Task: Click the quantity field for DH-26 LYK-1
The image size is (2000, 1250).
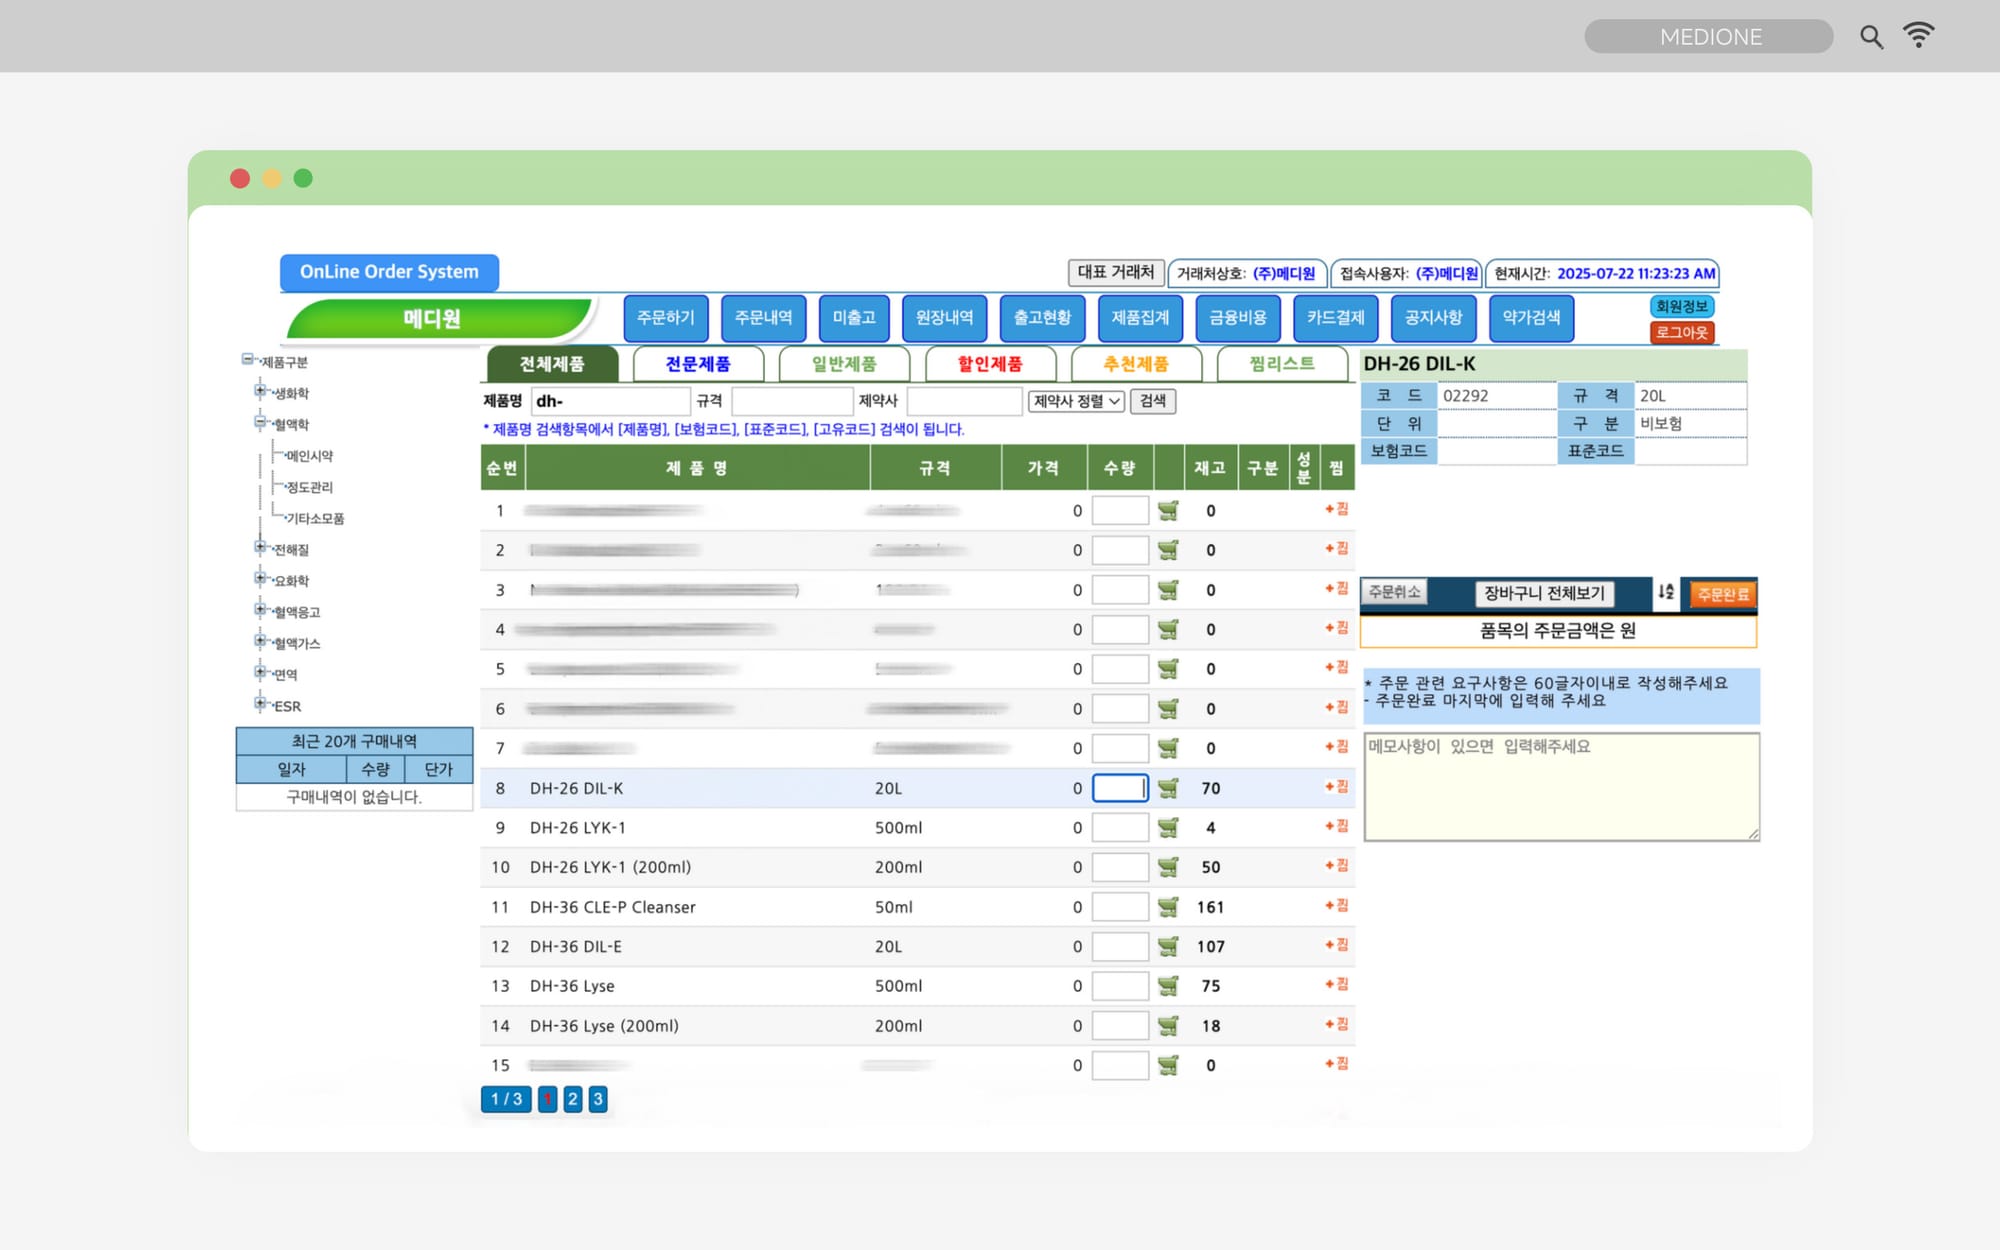Action: tap(1119, 827)
